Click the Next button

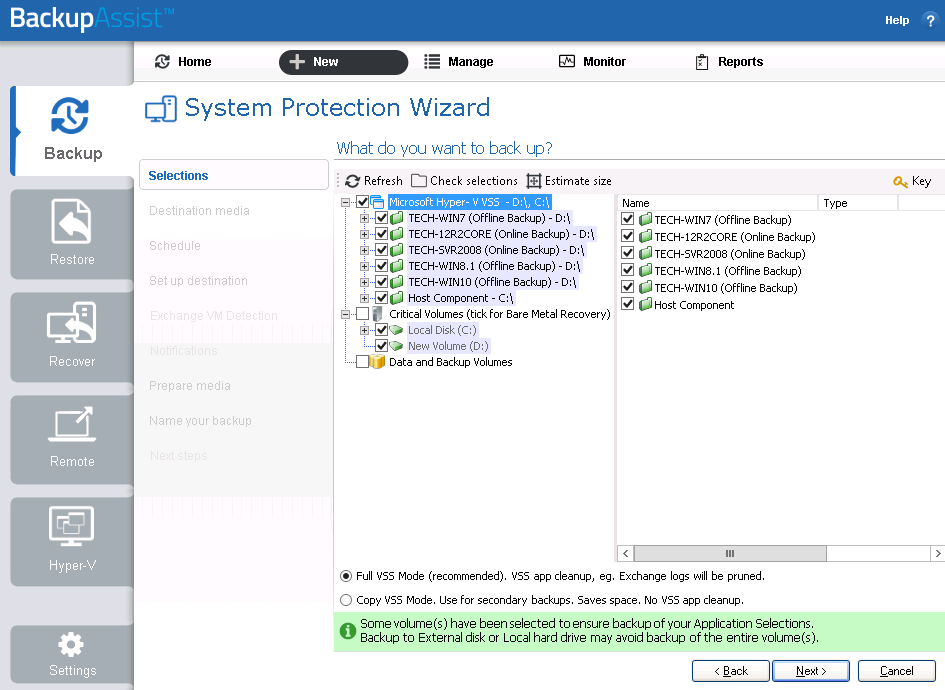pyautogui.click(x=811, y=671)
